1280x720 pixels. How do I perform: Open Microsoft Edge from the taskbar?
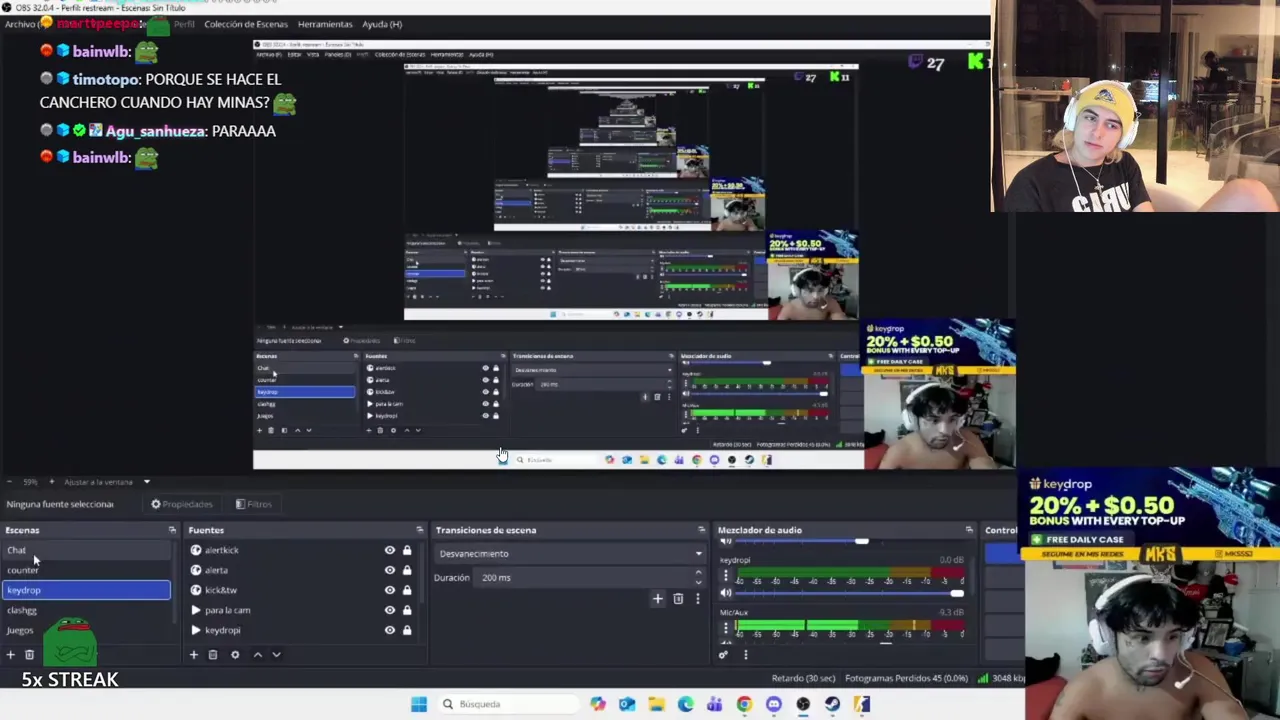[685, 704]
